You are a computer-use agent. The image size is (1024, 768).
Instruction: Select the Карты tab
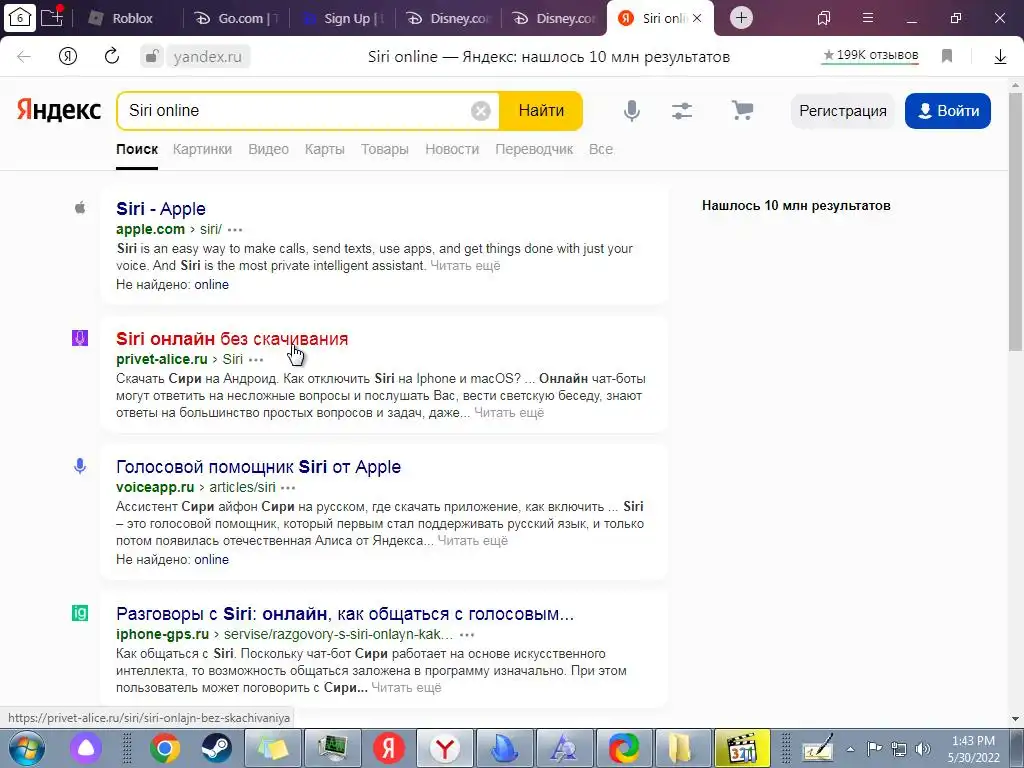pyautogui.click(x=325, y=149)
